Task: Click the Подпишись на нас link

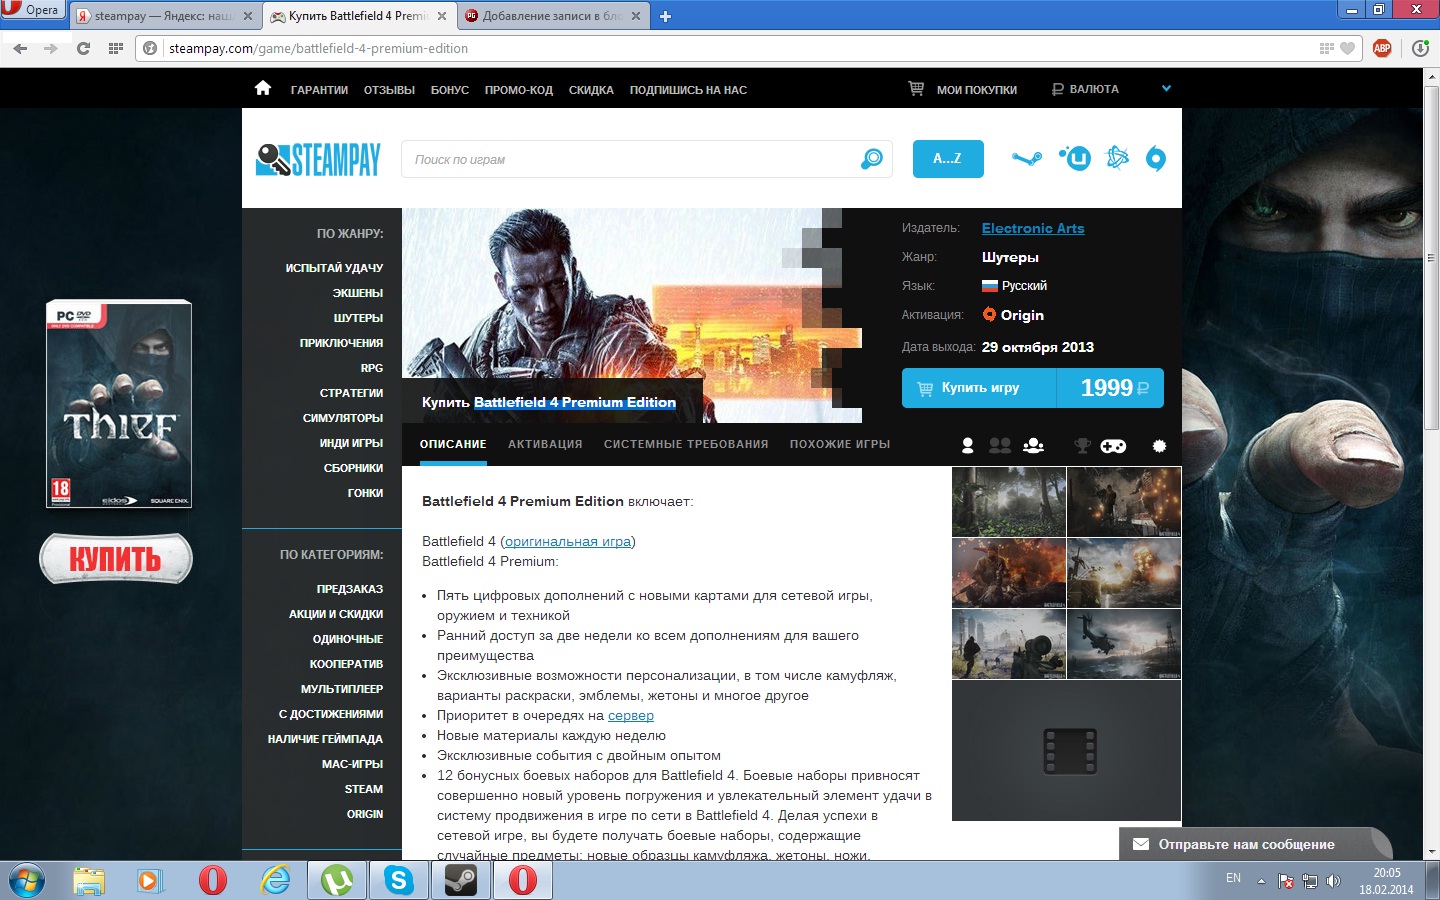Action: (688, 90)
